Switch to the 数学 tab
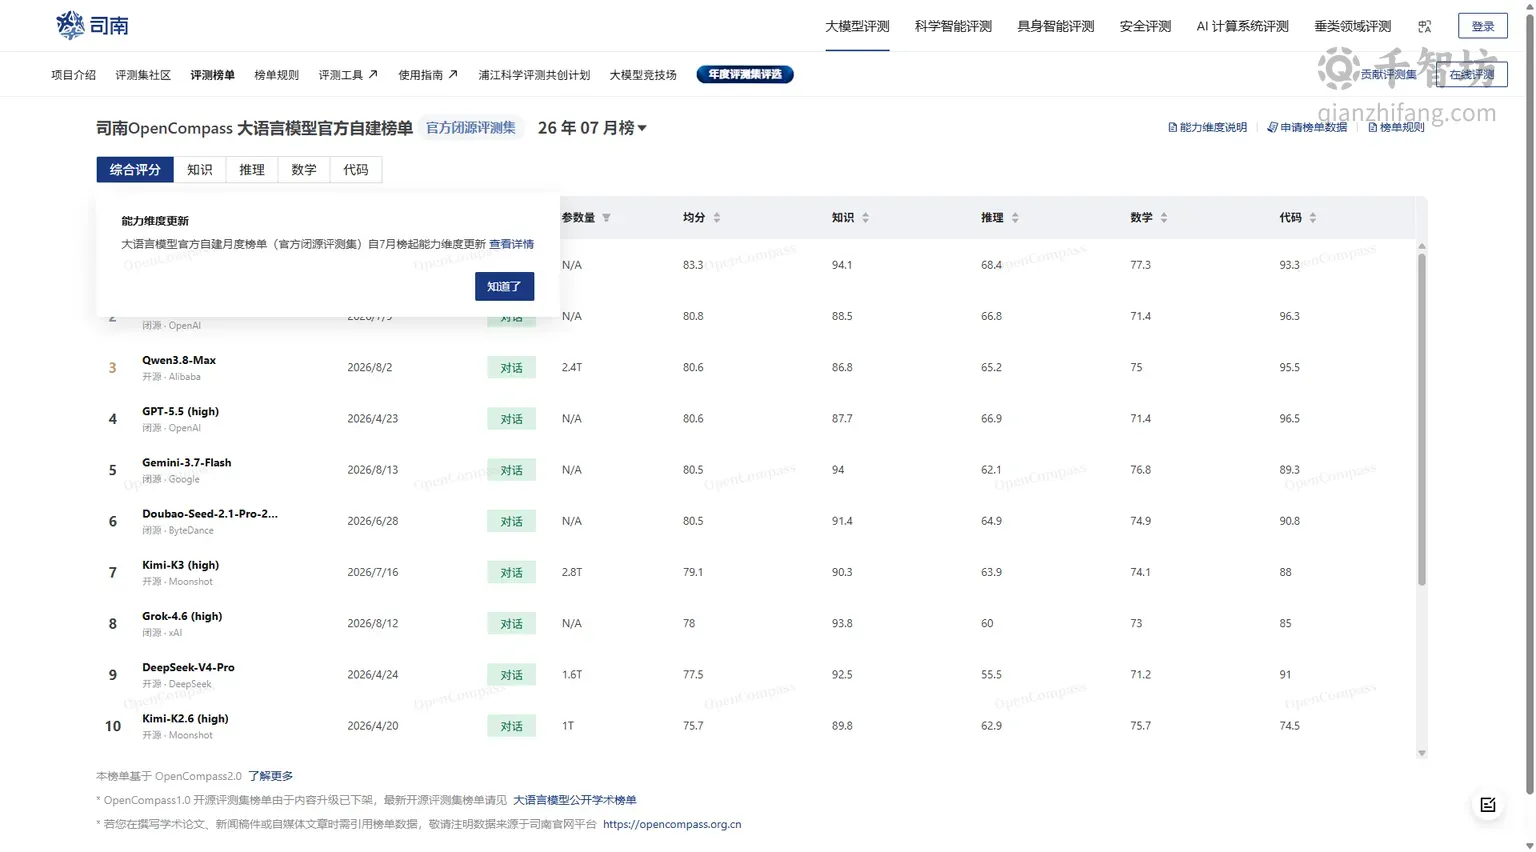 (304, 170)
